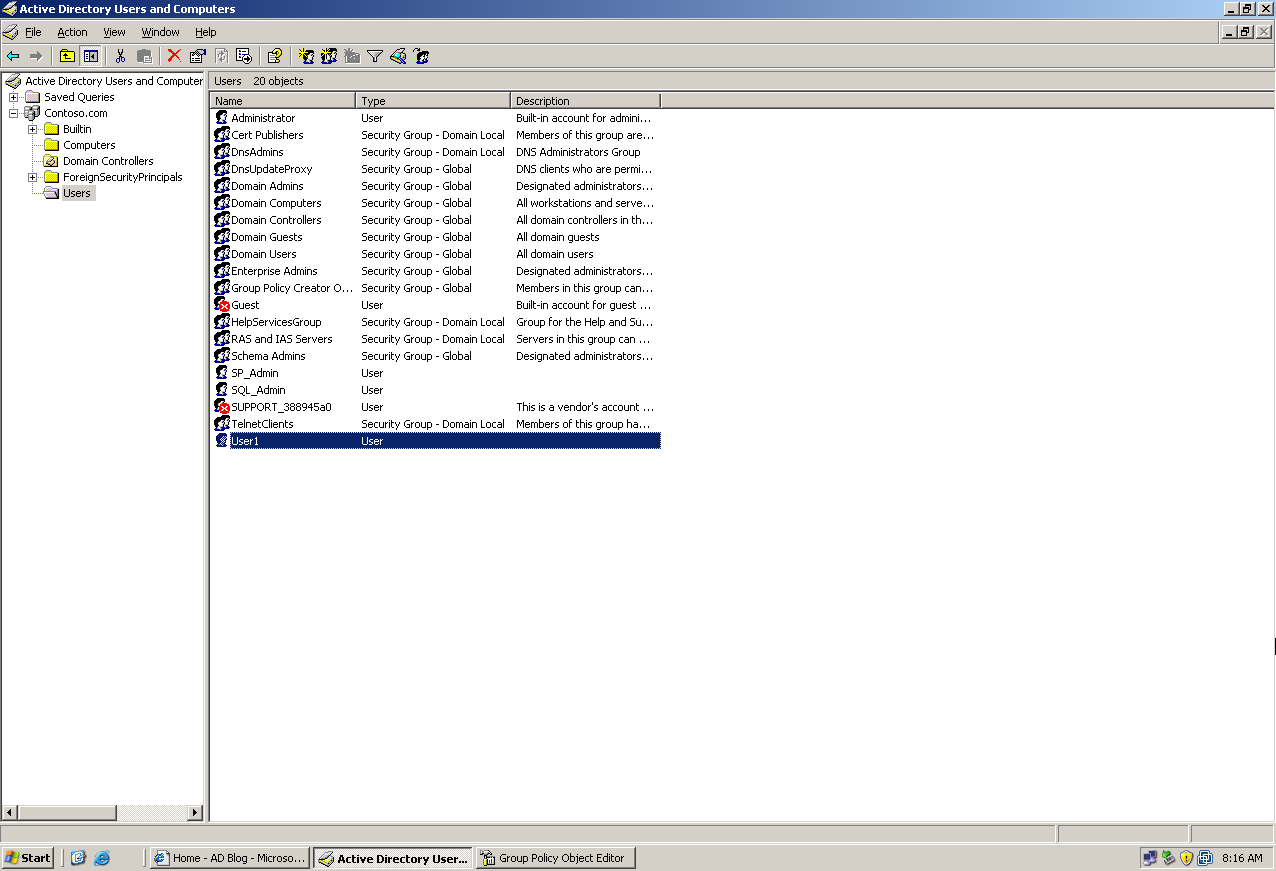Click the Cut scissors toolbar icon
This screenshot has width=1276, height=871.
pos(120,56)
